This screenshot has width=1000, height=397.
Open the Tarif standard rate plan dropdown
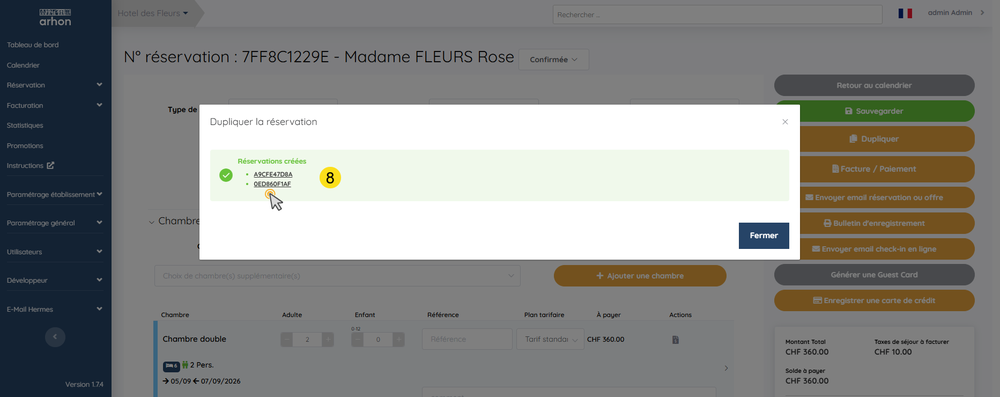click(550, 339)
